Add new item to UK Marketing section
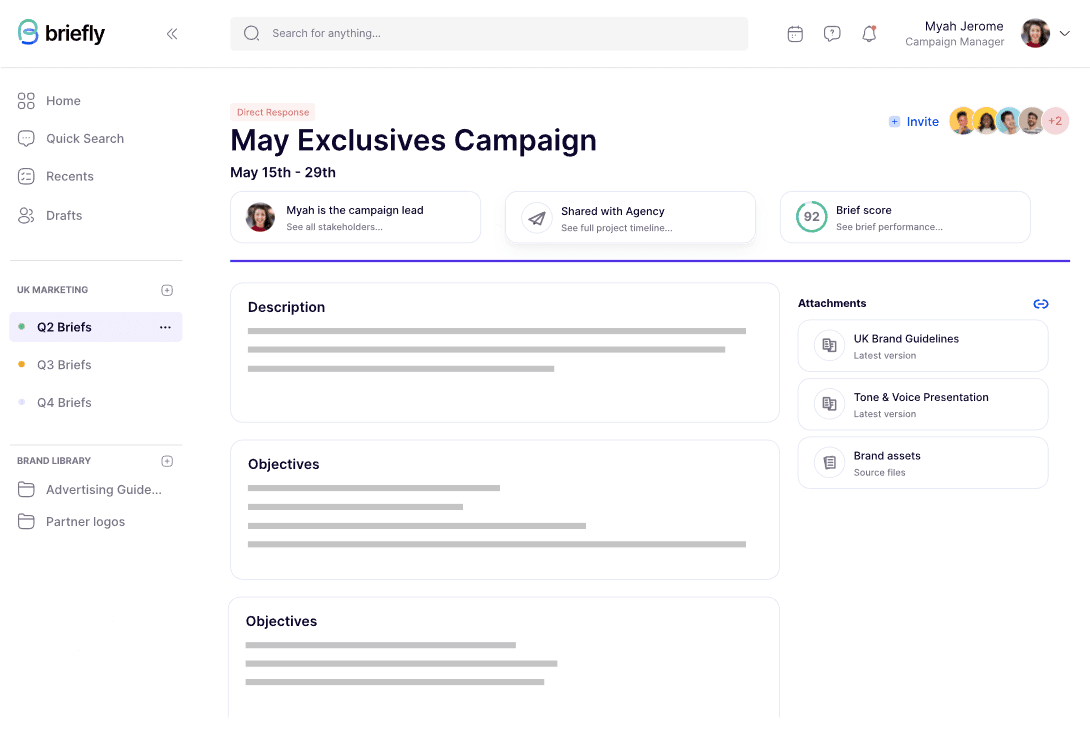 [x=167, y=290]
